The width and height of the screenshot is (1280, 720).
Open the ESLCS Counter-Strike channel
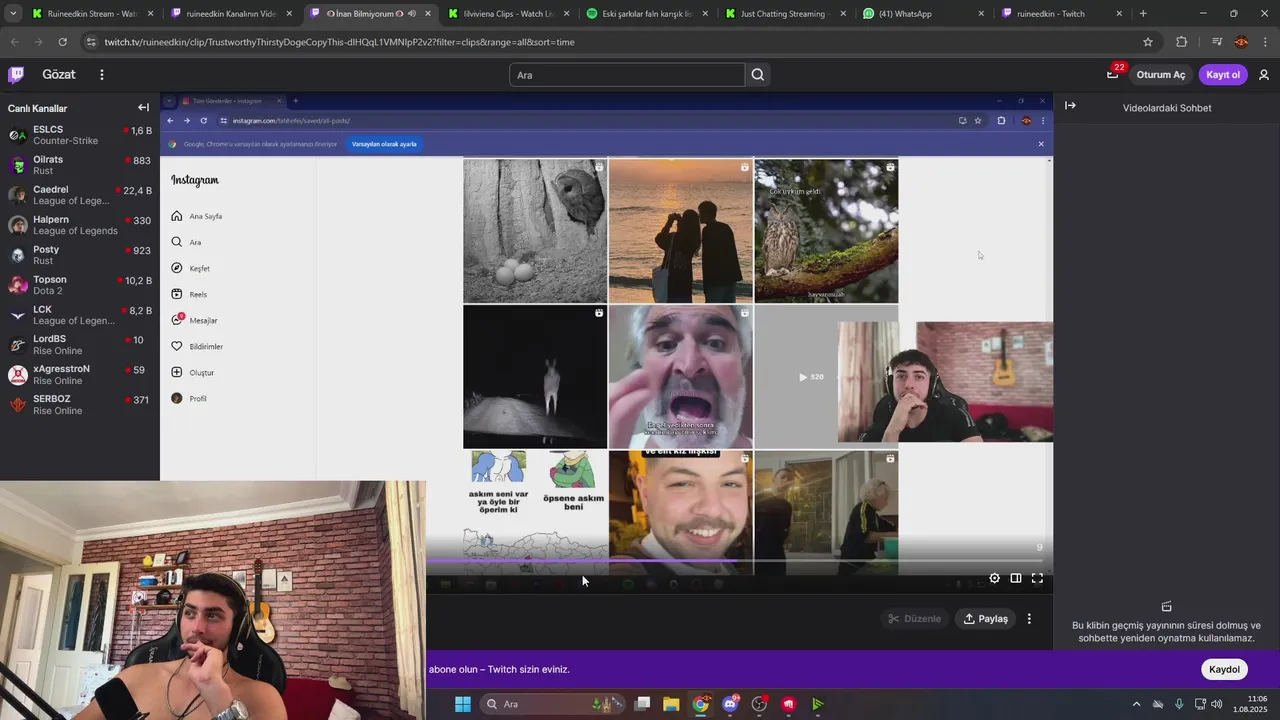(x=80, y=135)
